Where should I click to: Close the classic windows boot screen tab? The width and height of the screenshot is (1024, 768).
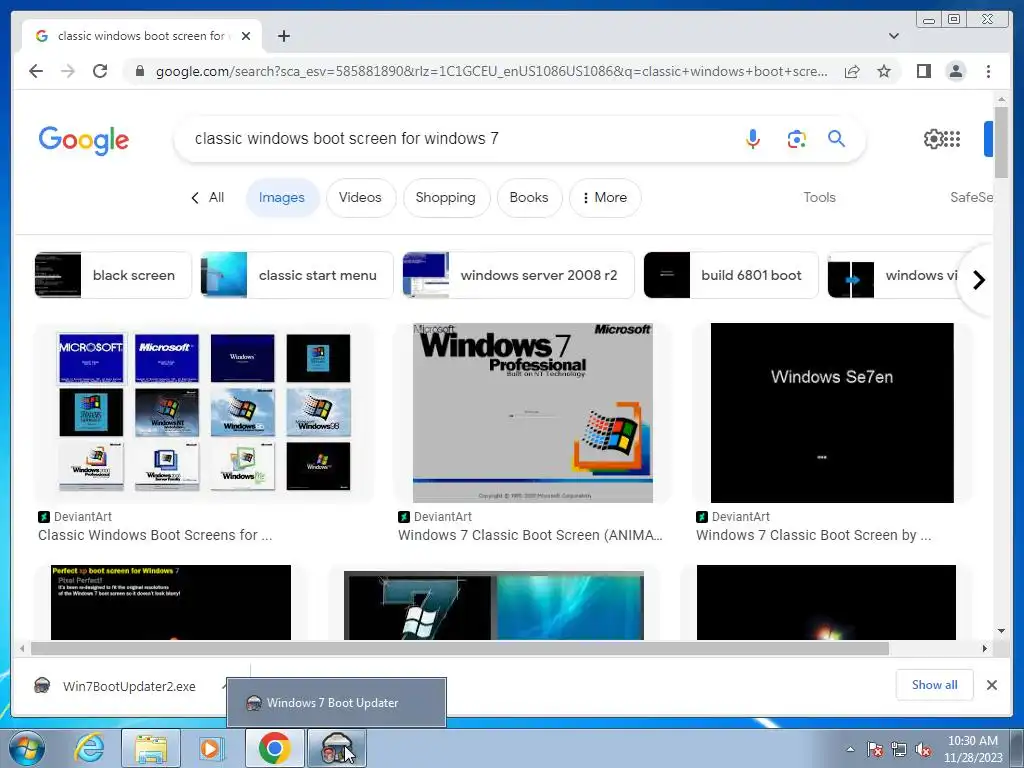point(246,36)
